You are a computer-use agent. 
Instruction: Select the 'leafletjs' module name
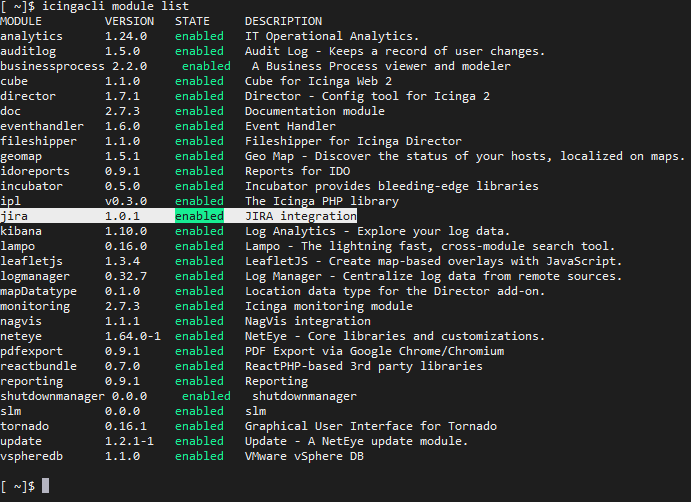point(31,261)
